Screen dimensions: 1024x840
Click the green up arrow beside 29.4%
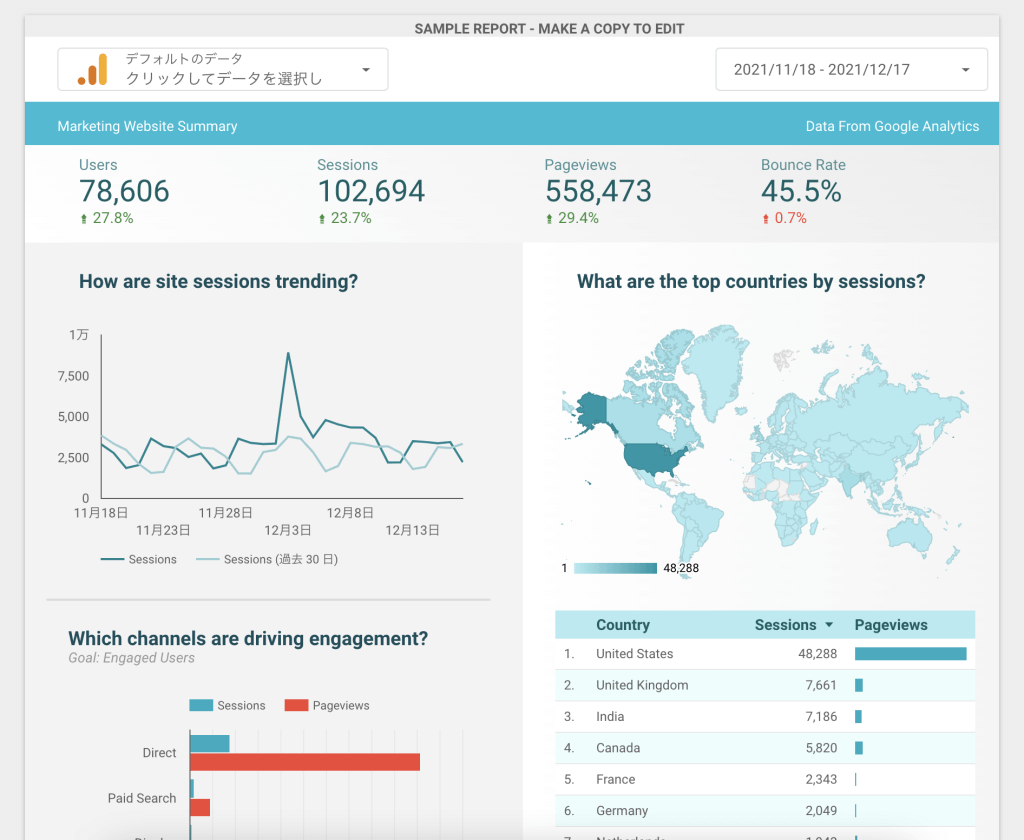coord(549,219)
